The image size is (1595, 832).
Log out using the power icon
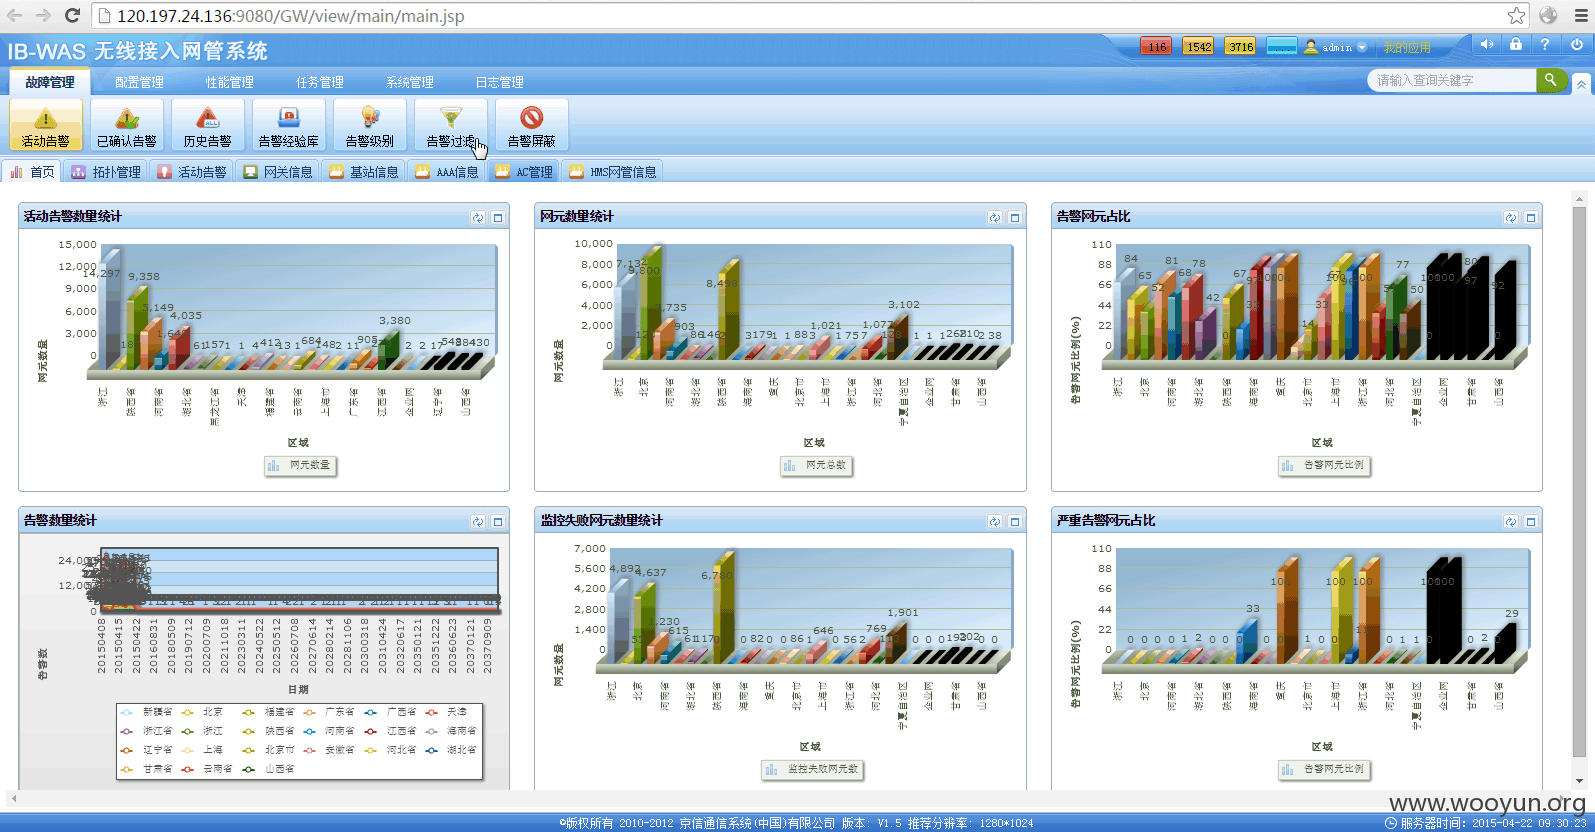[x=1577, y=45]
